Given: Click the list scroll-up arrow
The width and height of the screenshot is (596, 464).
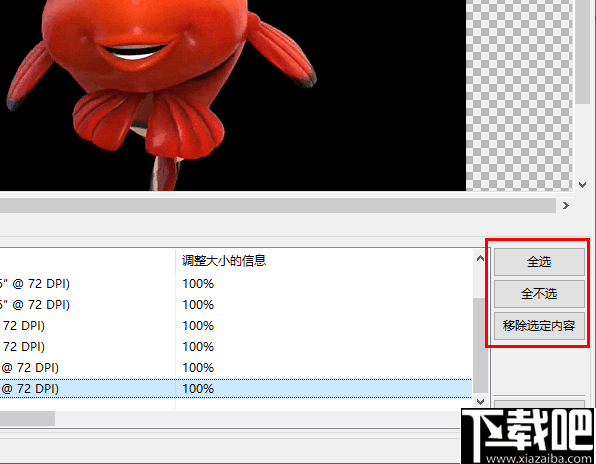Looking at the screenshot, I should (x=480, y=258).
